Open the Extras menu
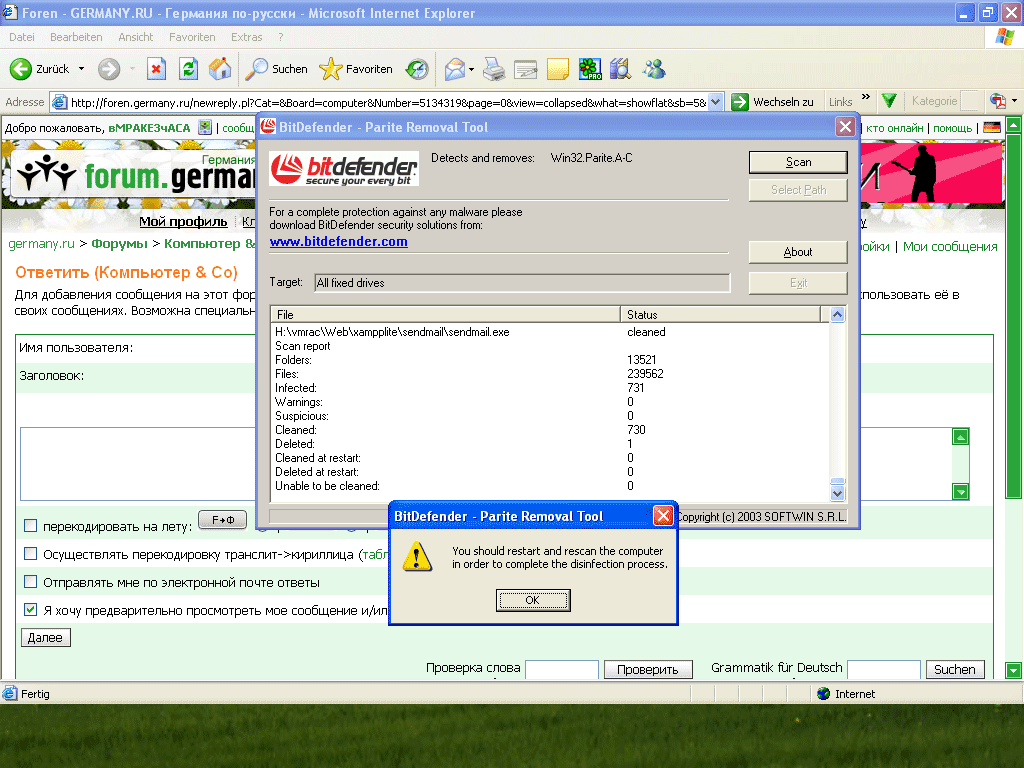The height and width of the screenshot is (768, 1024). (x=246, y=37)
